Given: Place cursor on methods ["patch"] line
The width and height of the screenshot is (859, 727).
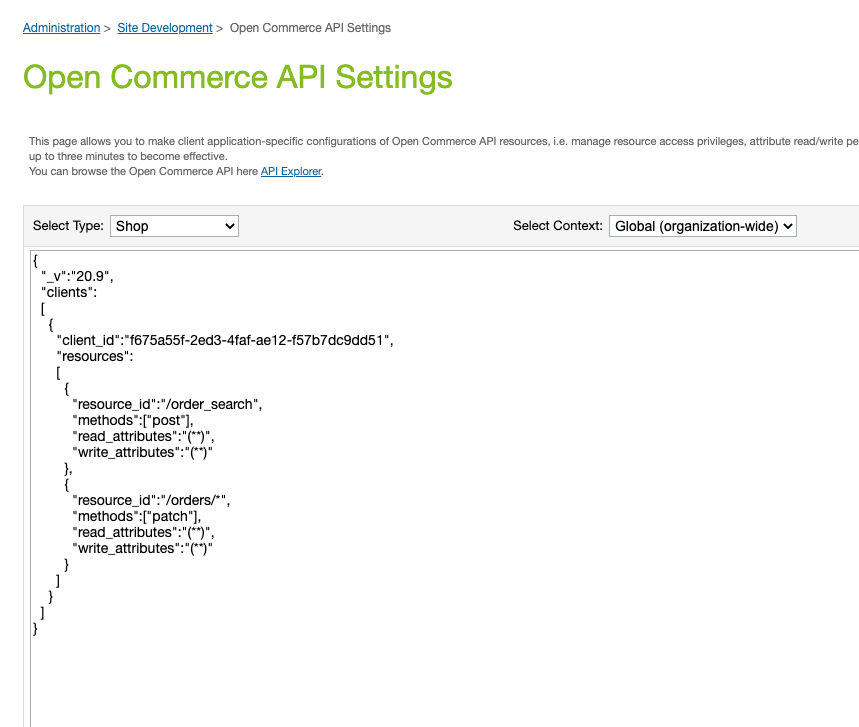Looking at the screenshot, I should (137, 516).
